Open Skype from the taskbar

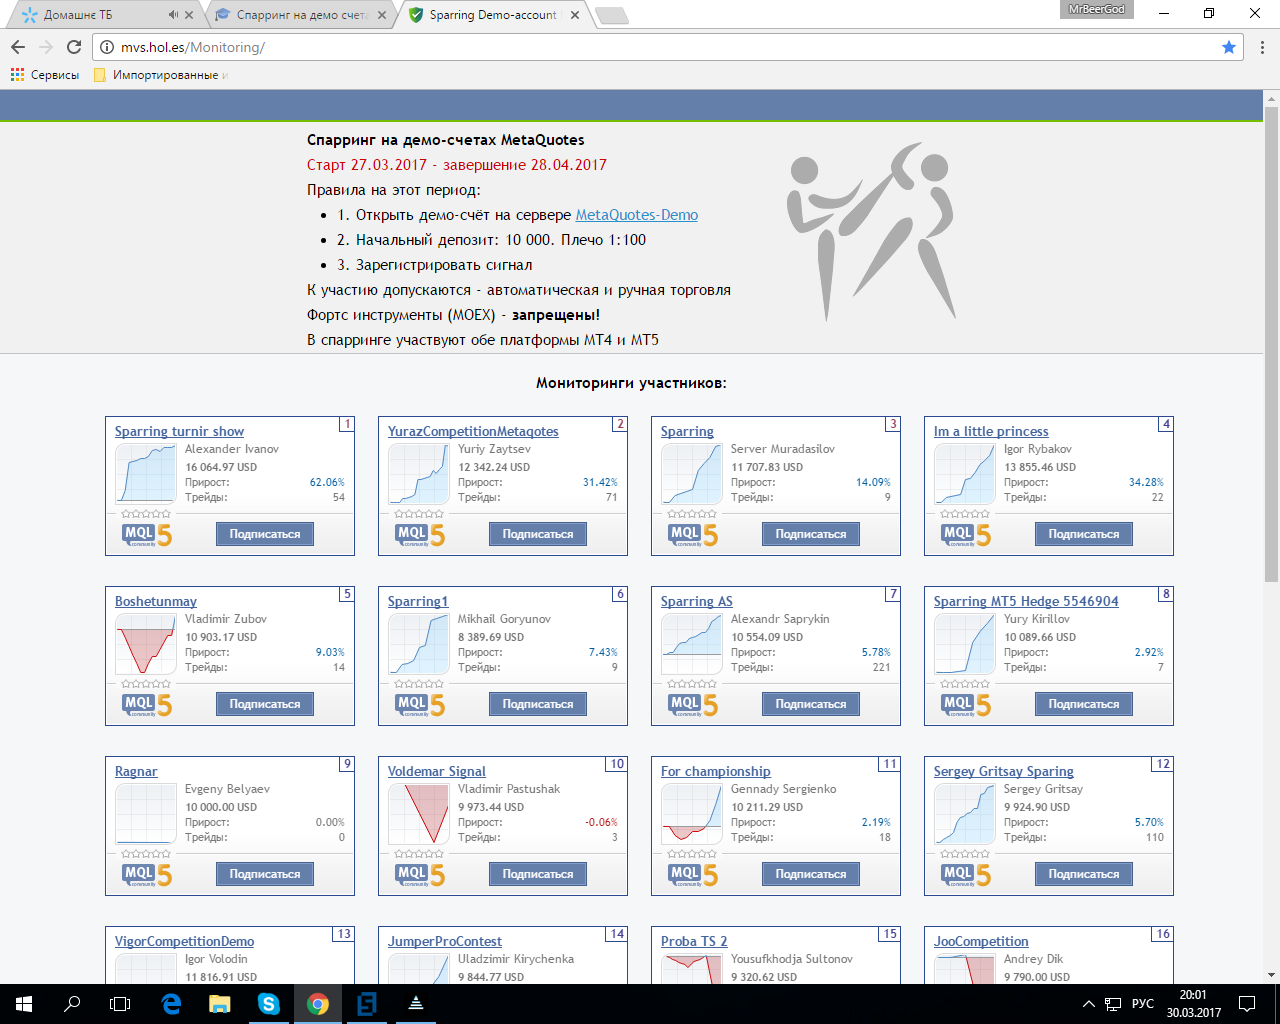268,1004
